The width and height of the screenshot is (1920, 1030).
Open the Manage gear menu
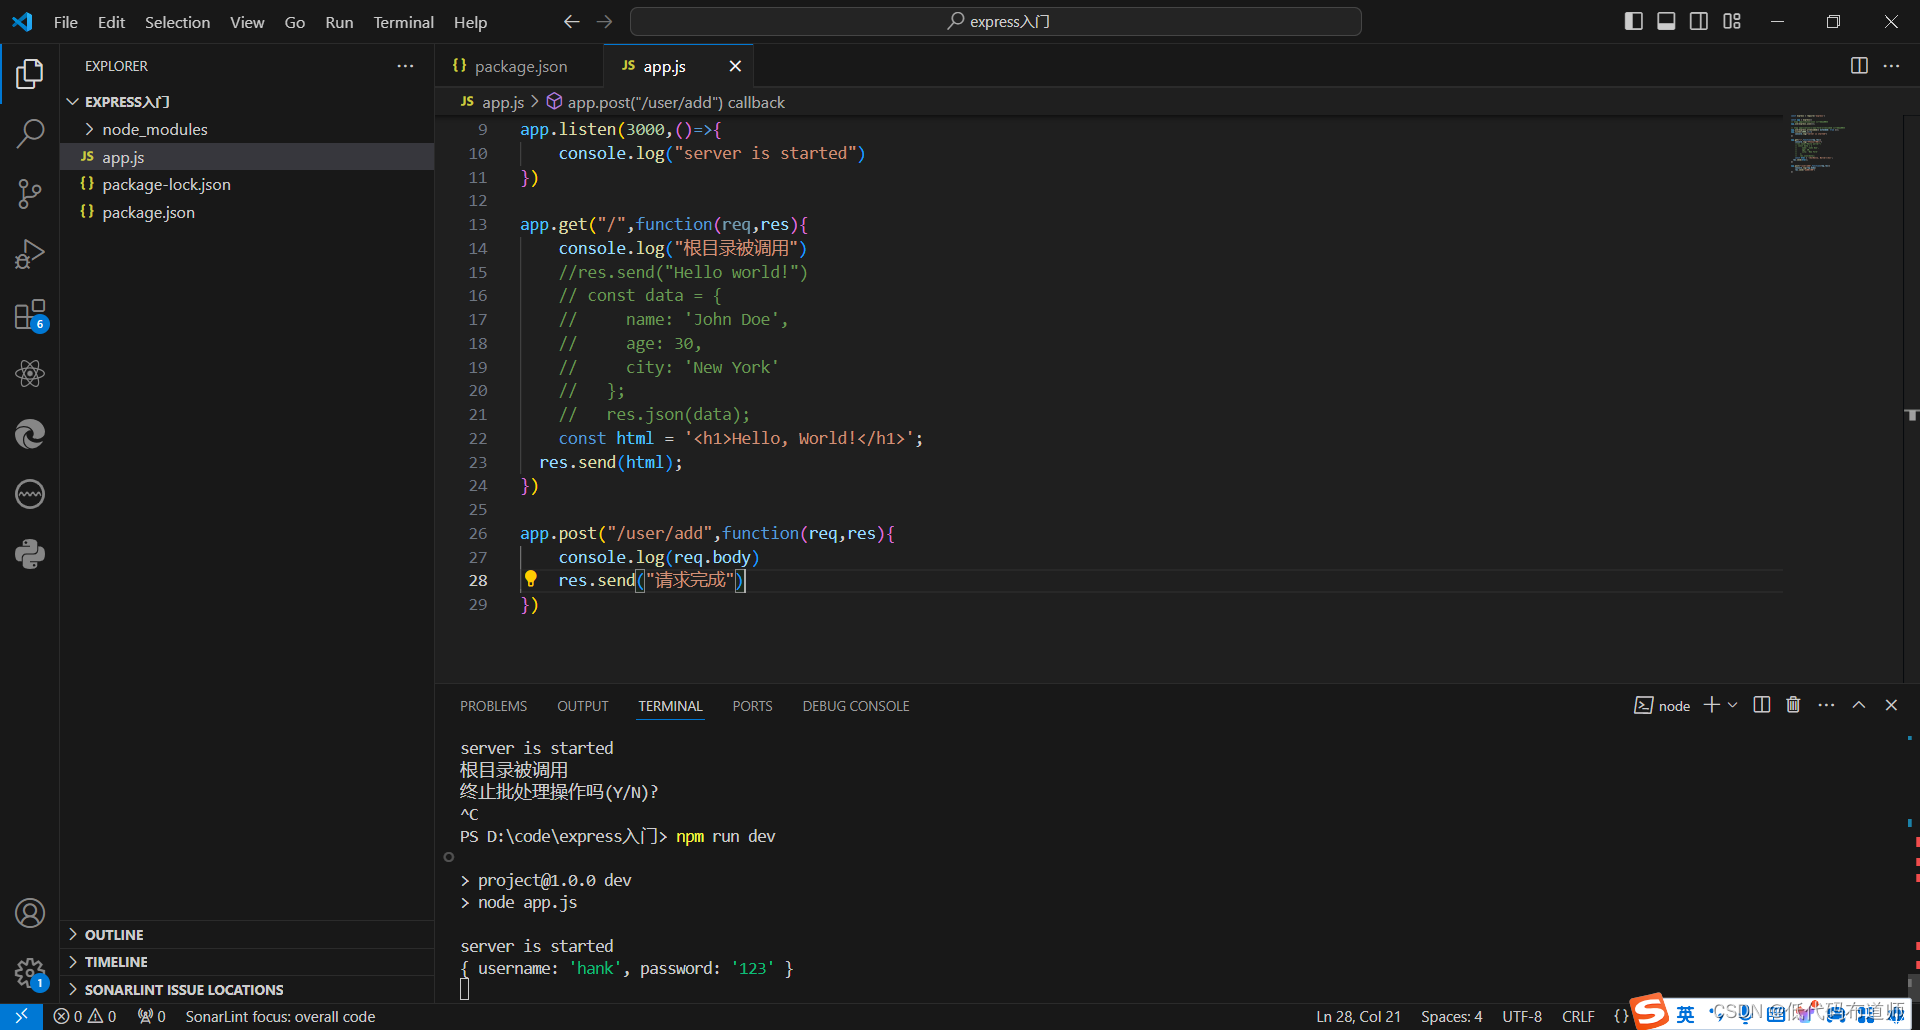coord(30,972)
